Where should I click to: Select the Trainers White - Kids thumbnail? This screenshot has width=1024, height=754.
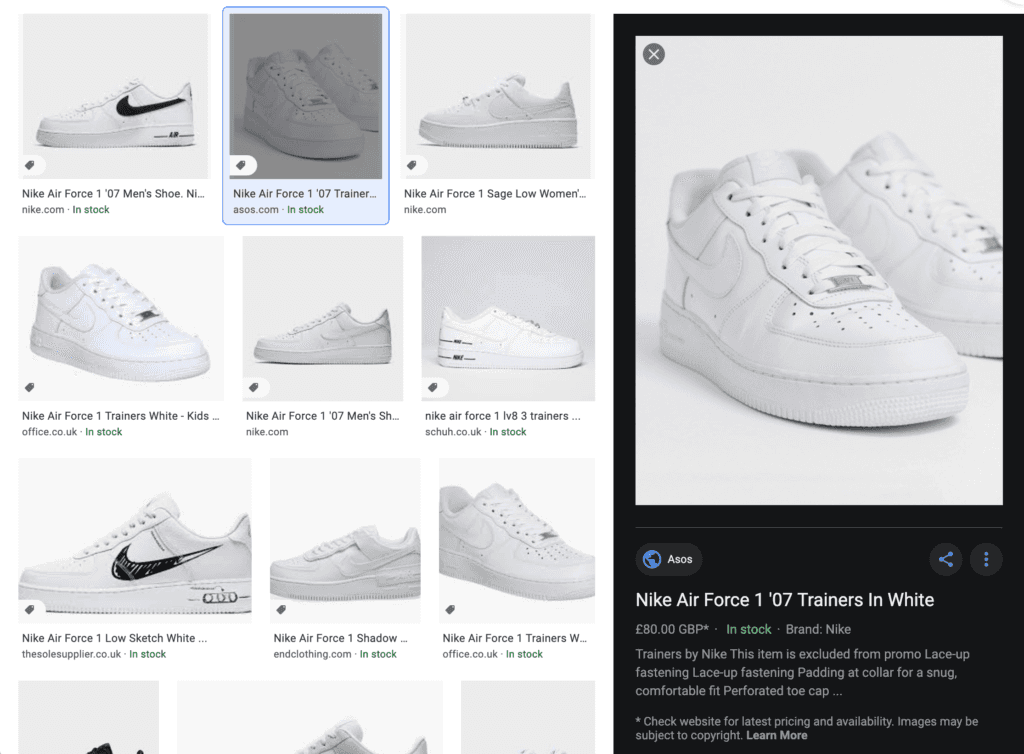click(121, 318)
